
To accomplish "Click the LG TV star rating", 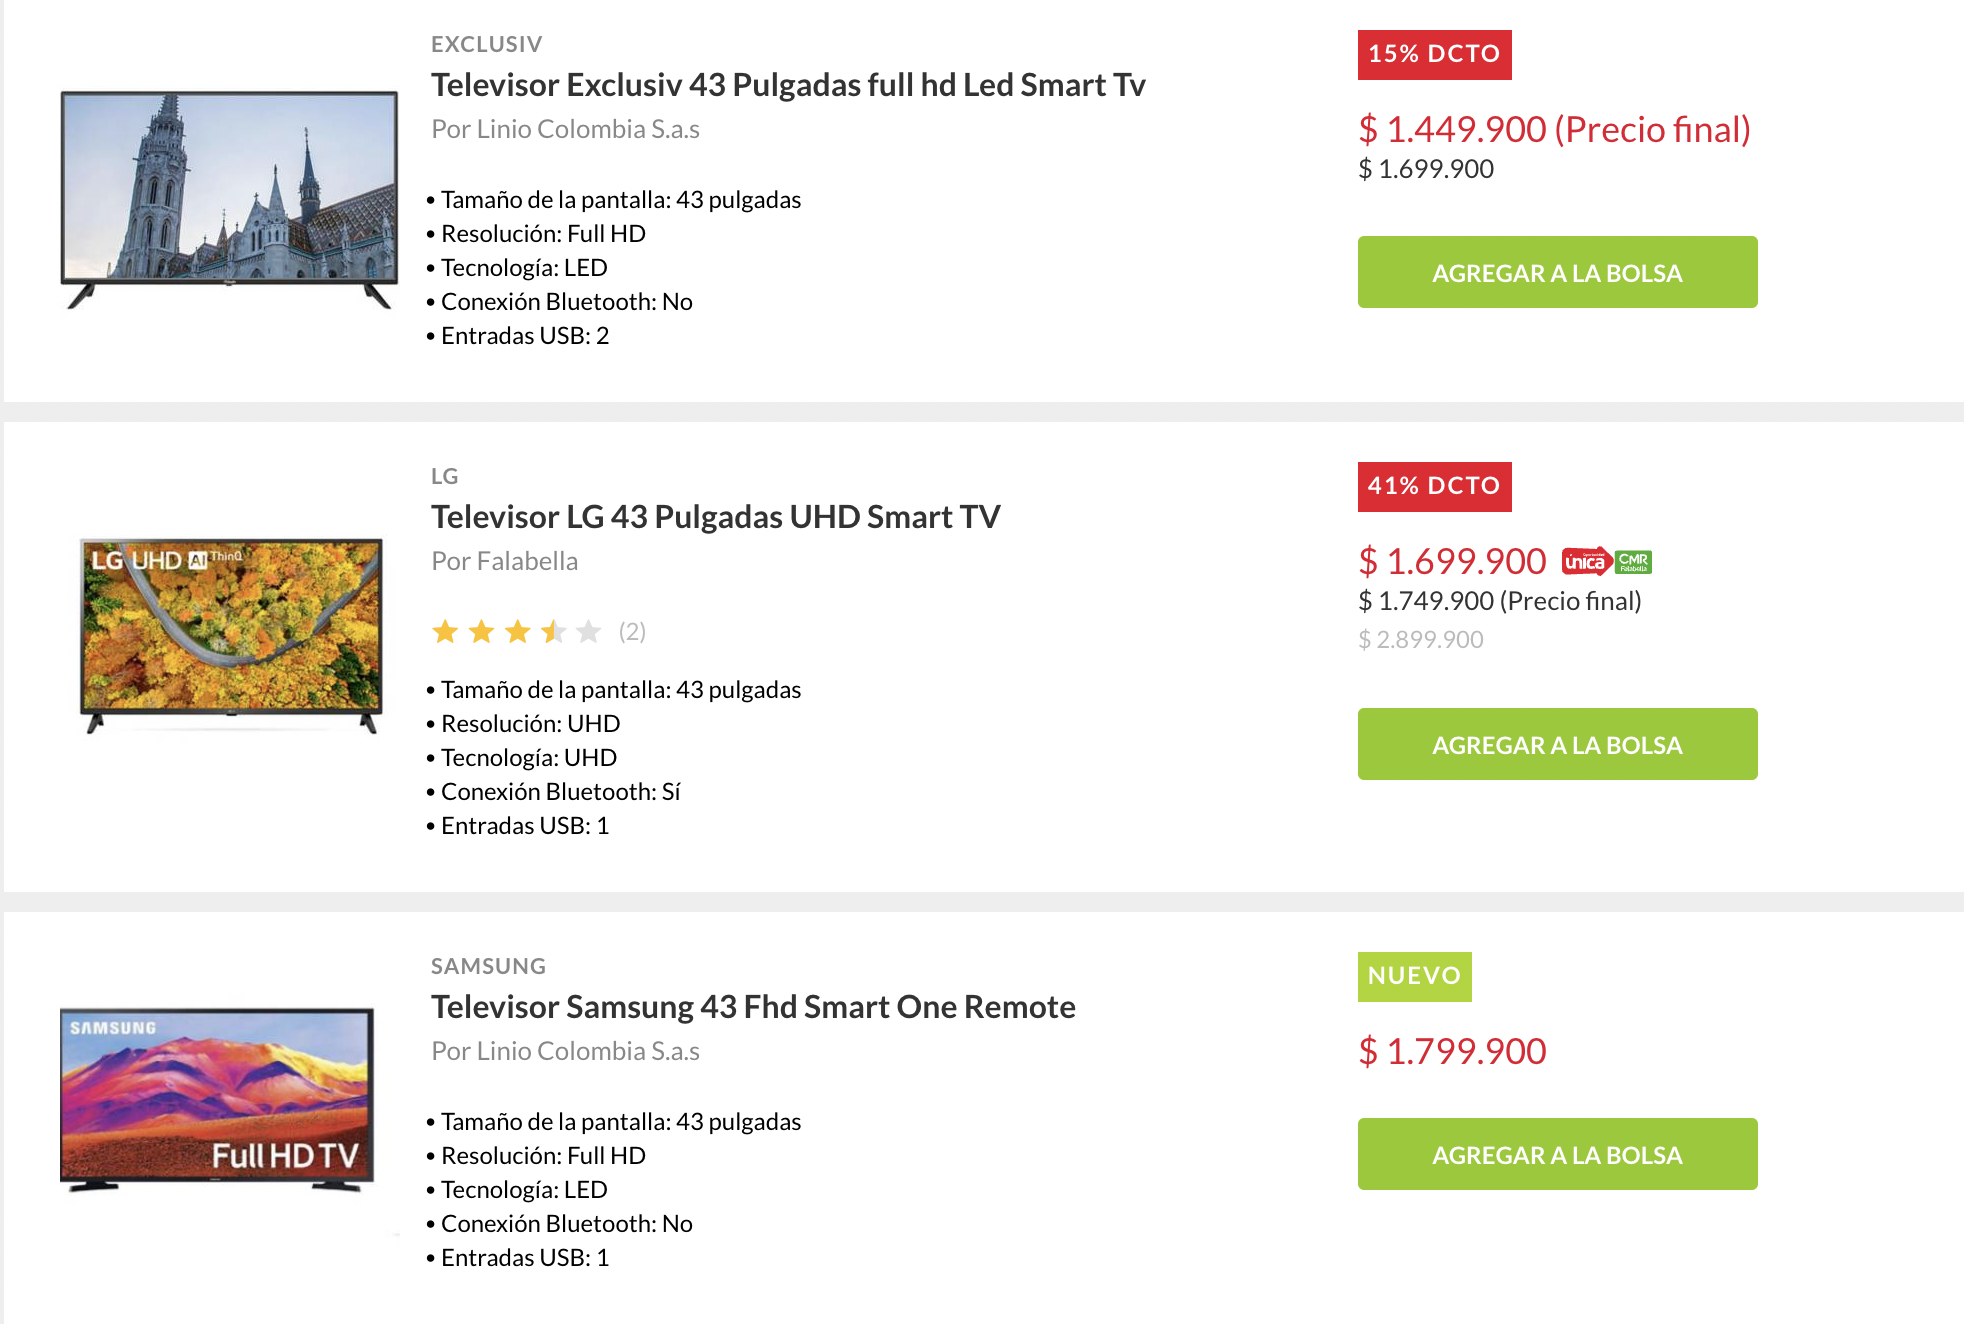I will tap(516, 632).
